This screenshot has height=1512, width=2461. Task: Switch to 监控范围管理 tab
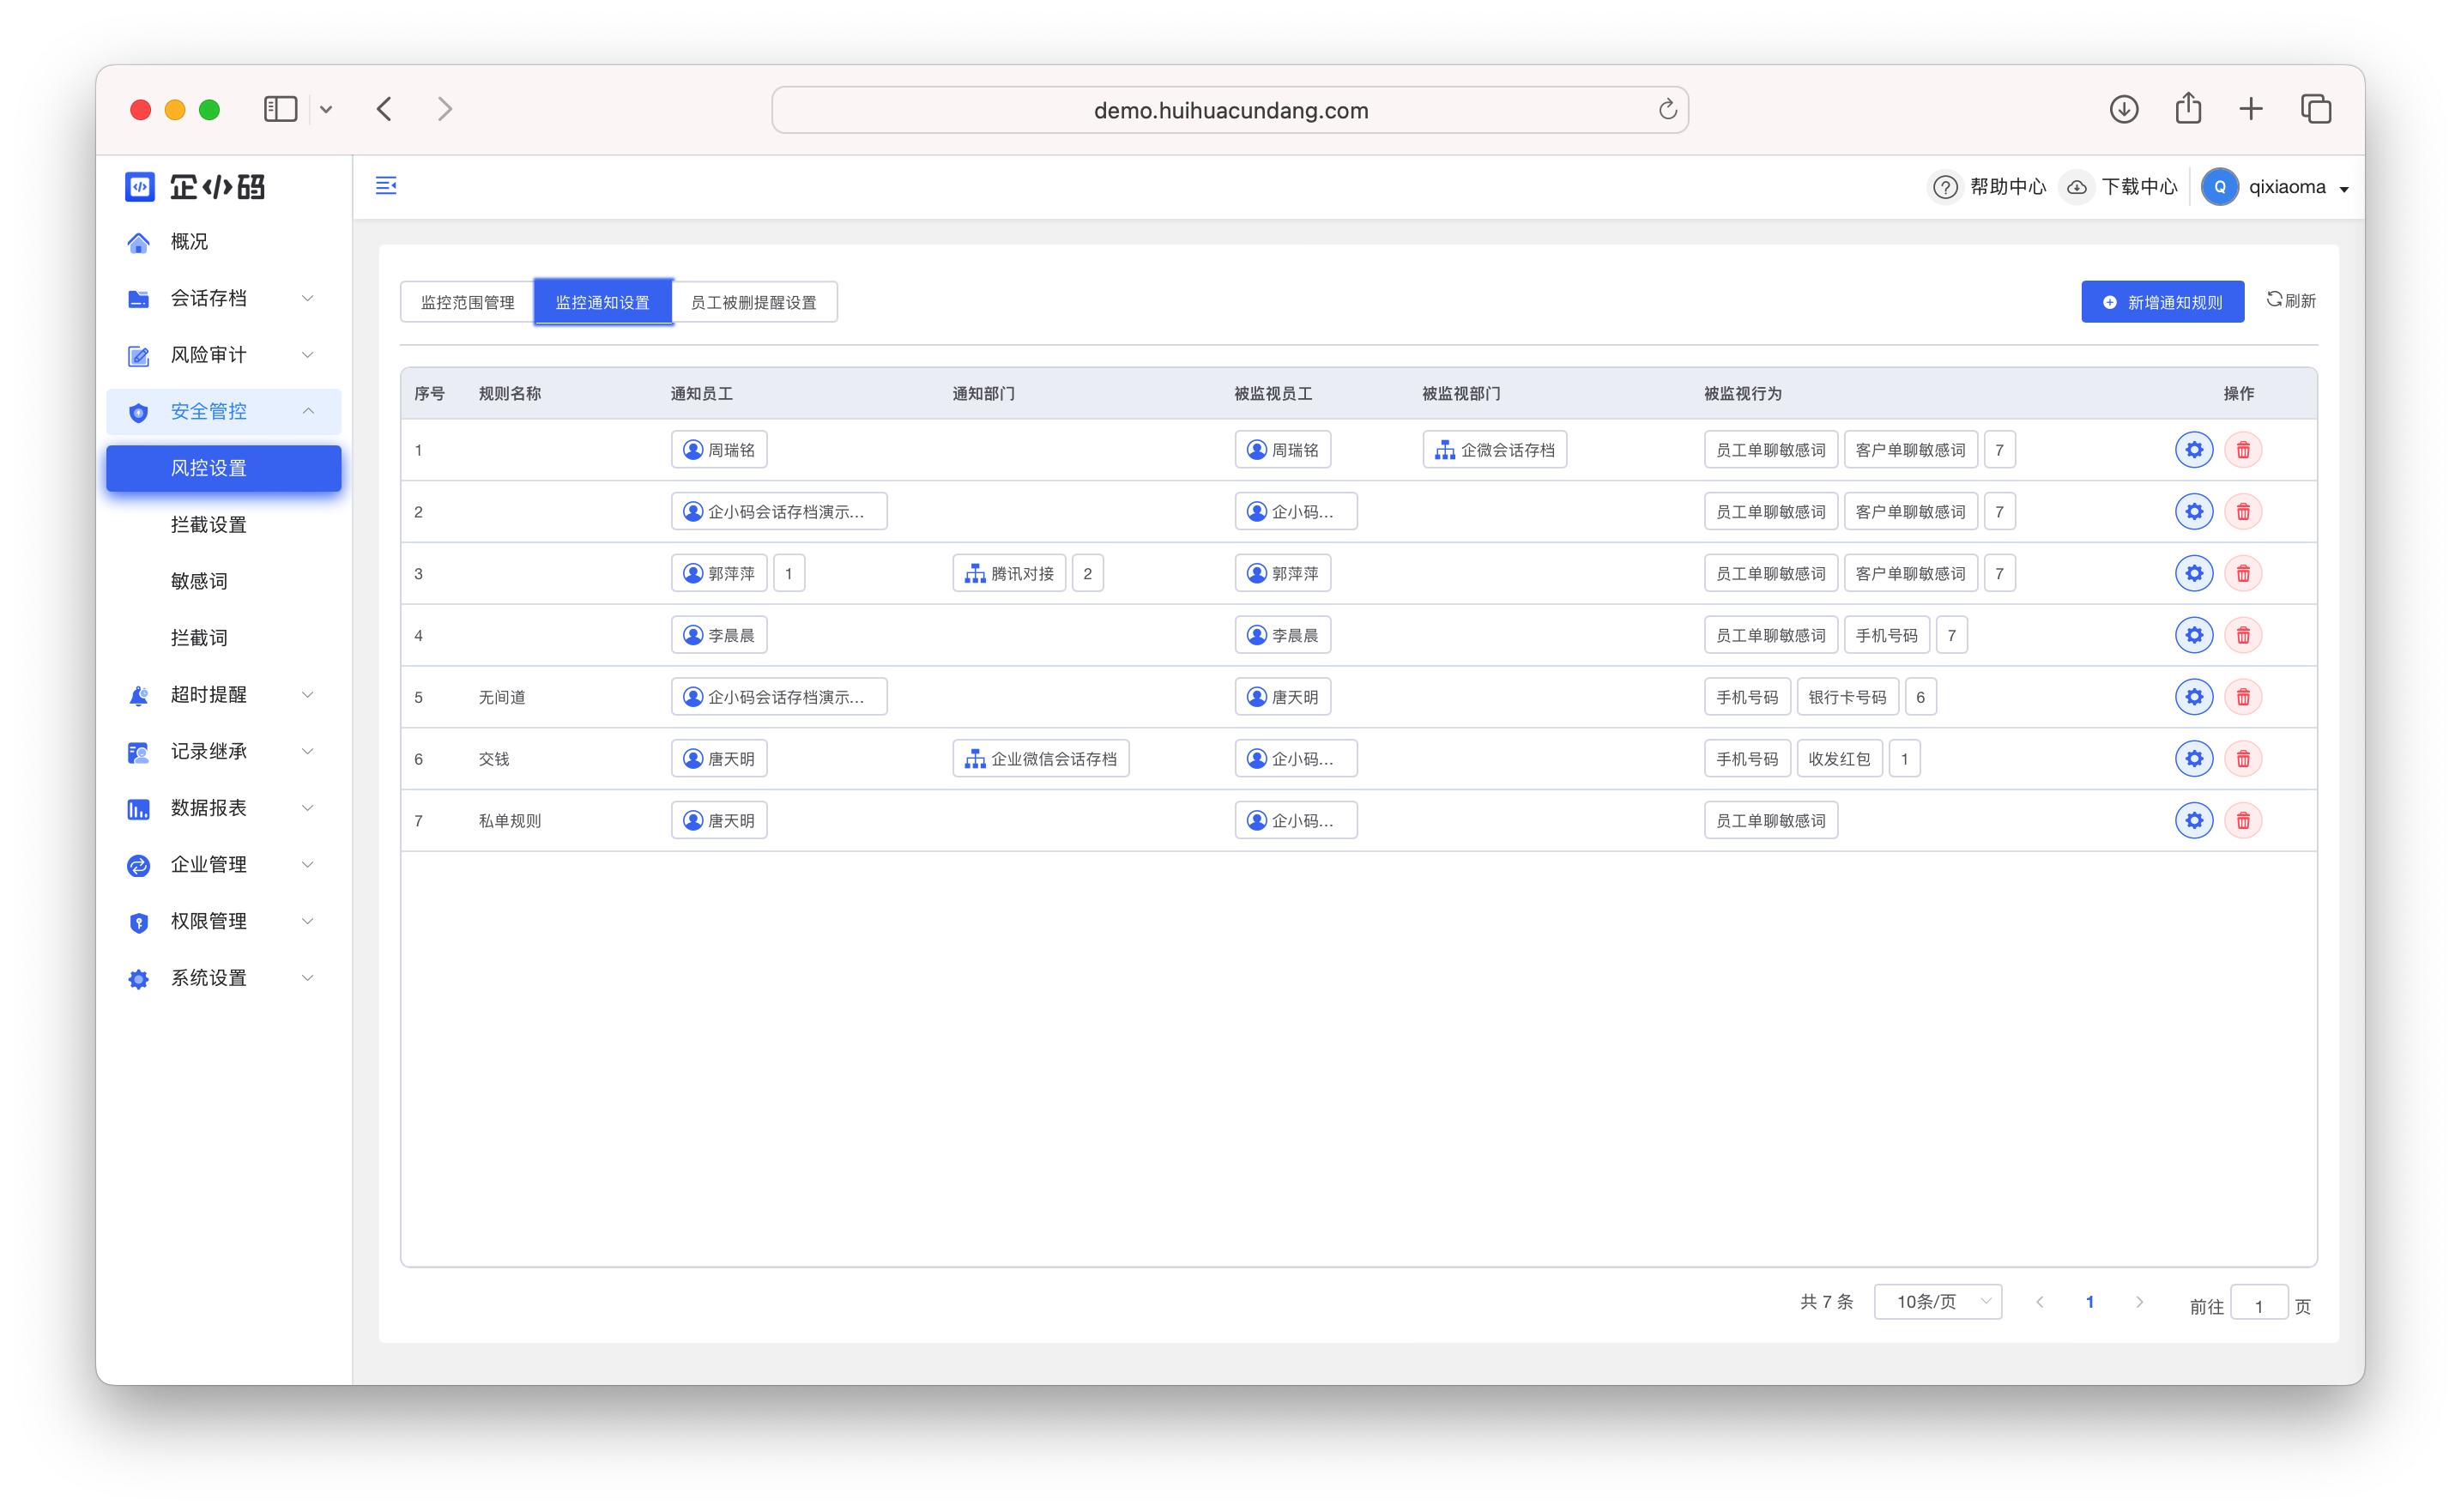[x=467, y=302]
